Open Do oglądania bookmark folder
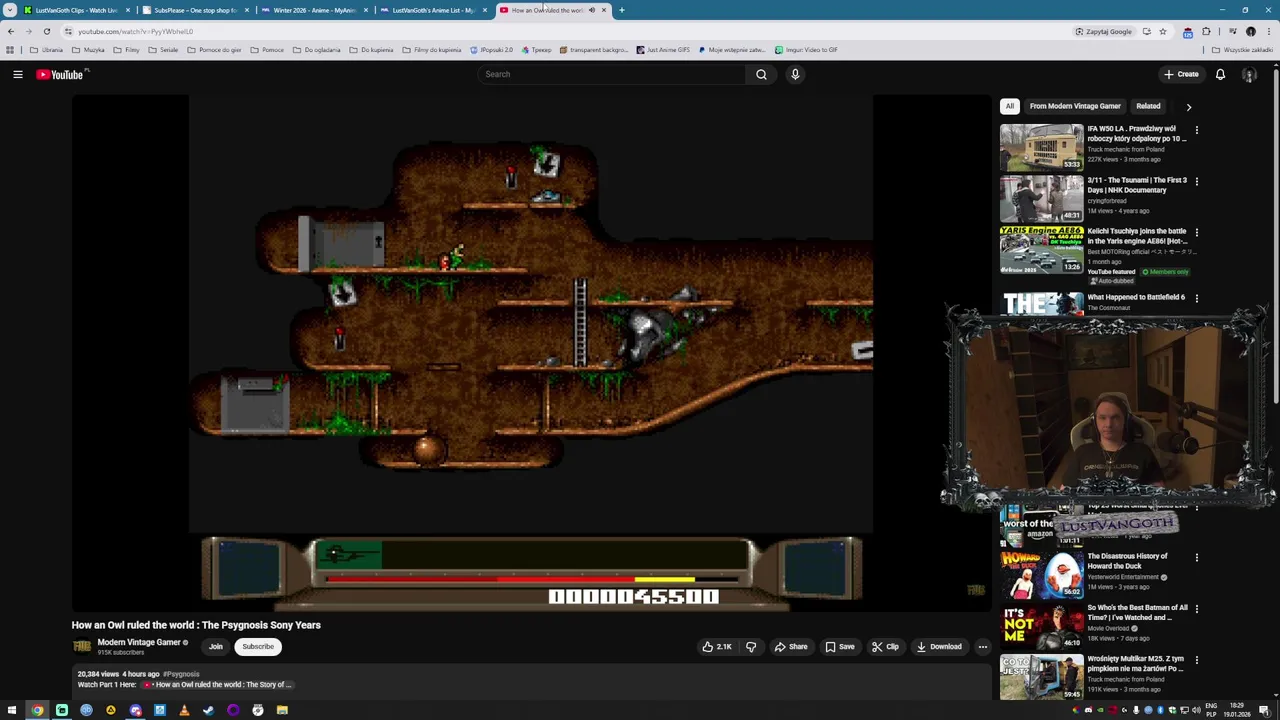1280x720 pixels. [x=316, y=49]
